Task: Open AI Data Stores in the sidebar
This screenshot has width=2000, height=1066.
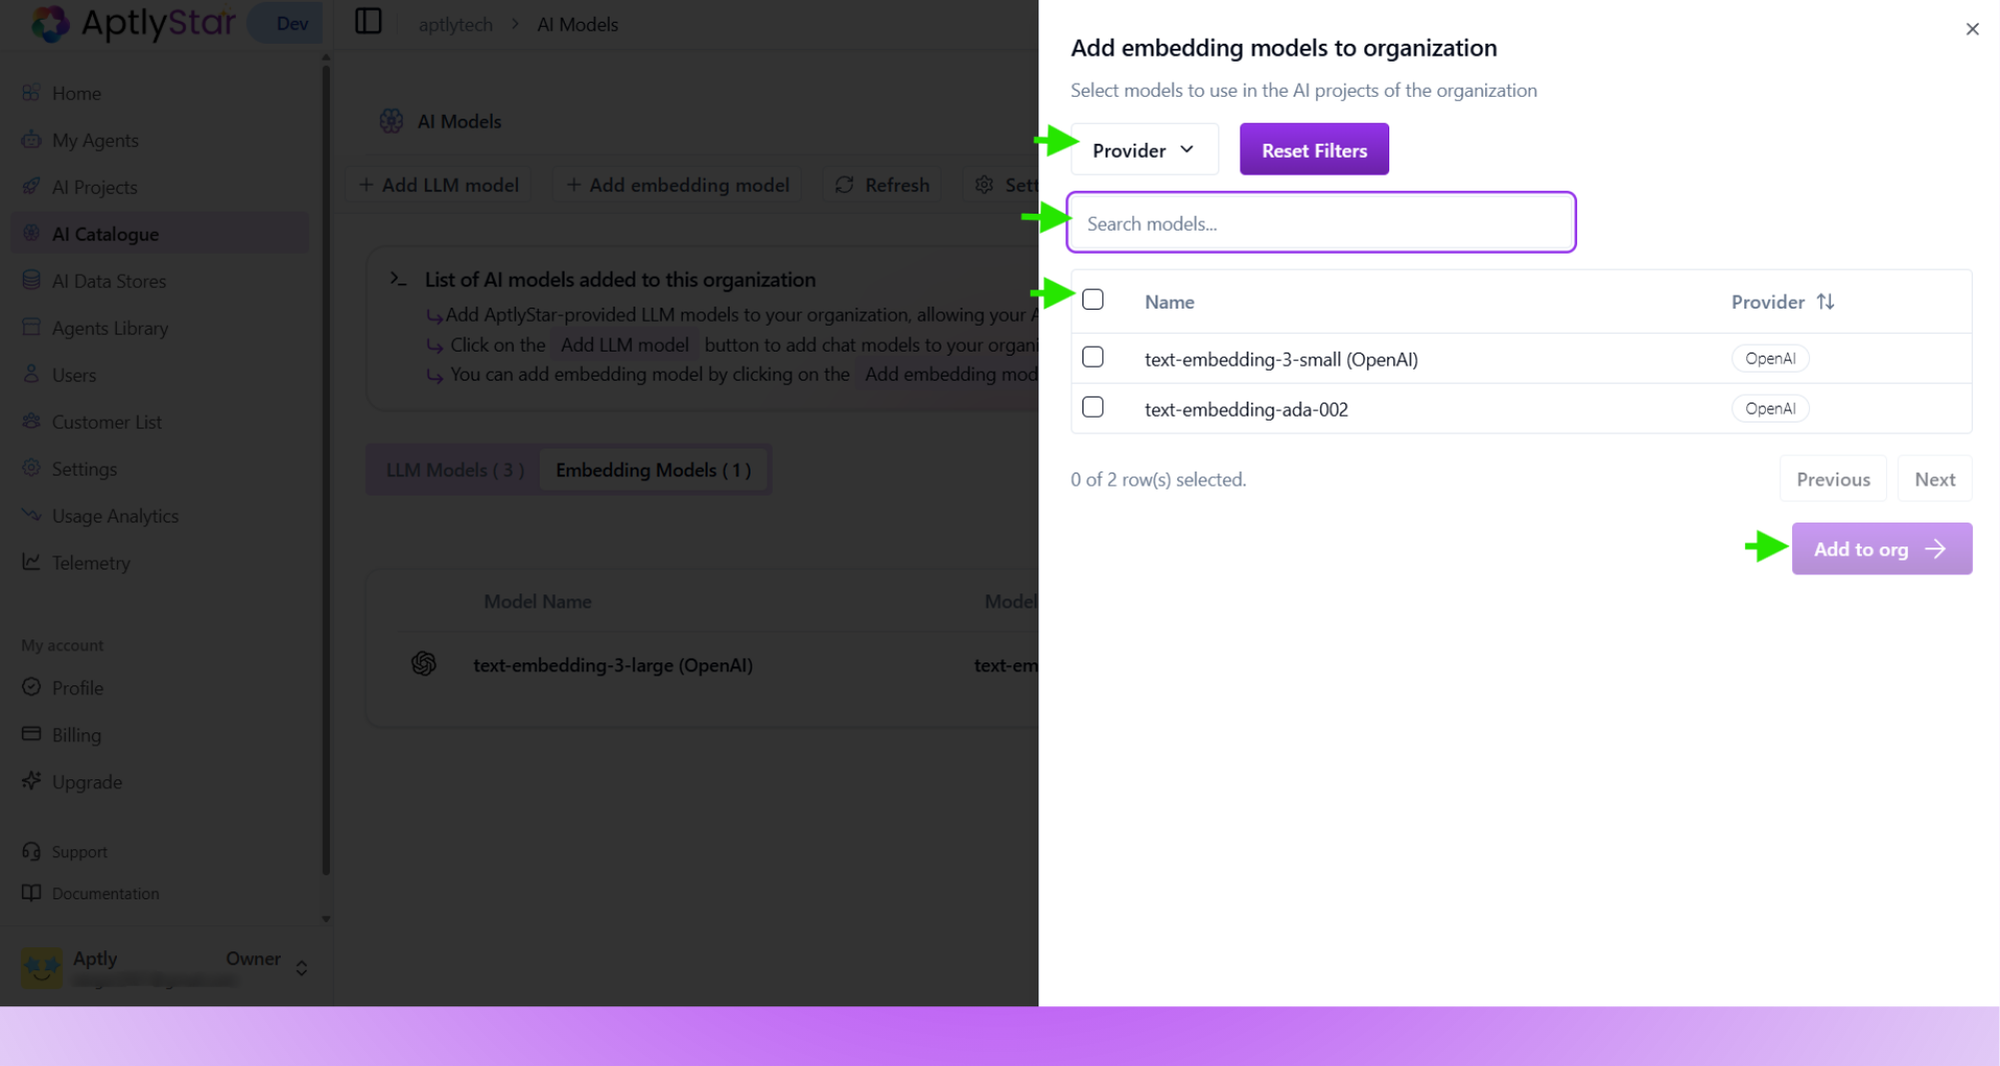Action: 31,280
